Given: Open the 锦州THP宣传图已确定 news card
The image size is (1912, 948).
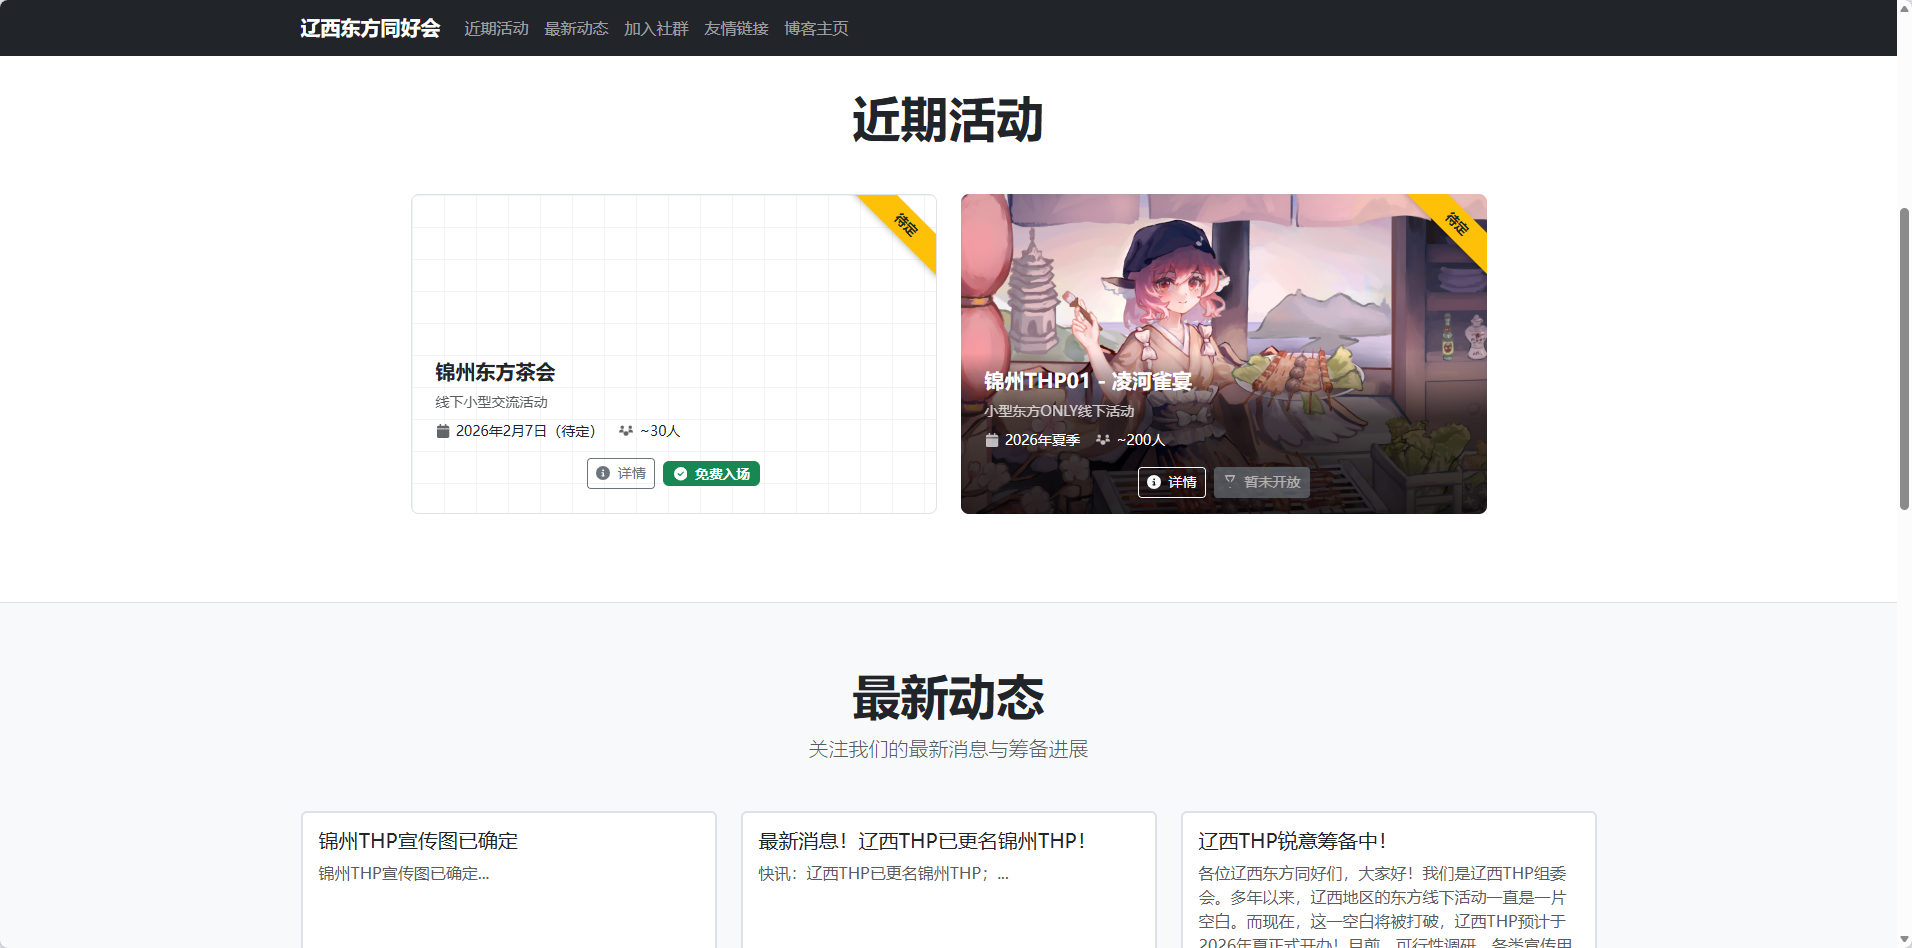Looking at the screenshot, I should click(x=508, y=870).
